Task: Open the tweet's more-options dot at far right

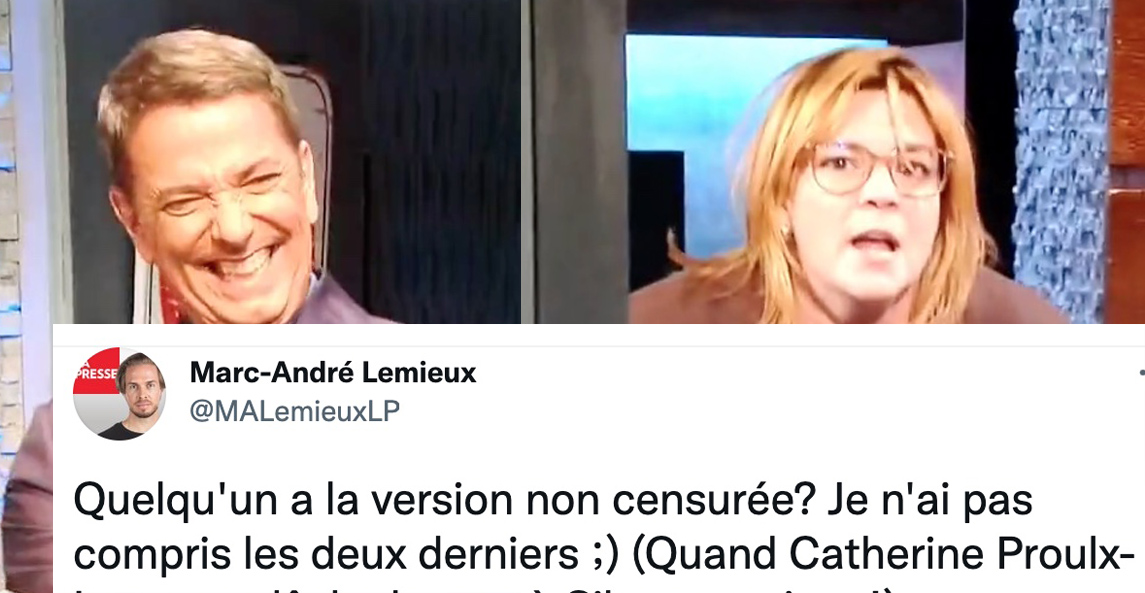Action: coord(1141,373)
